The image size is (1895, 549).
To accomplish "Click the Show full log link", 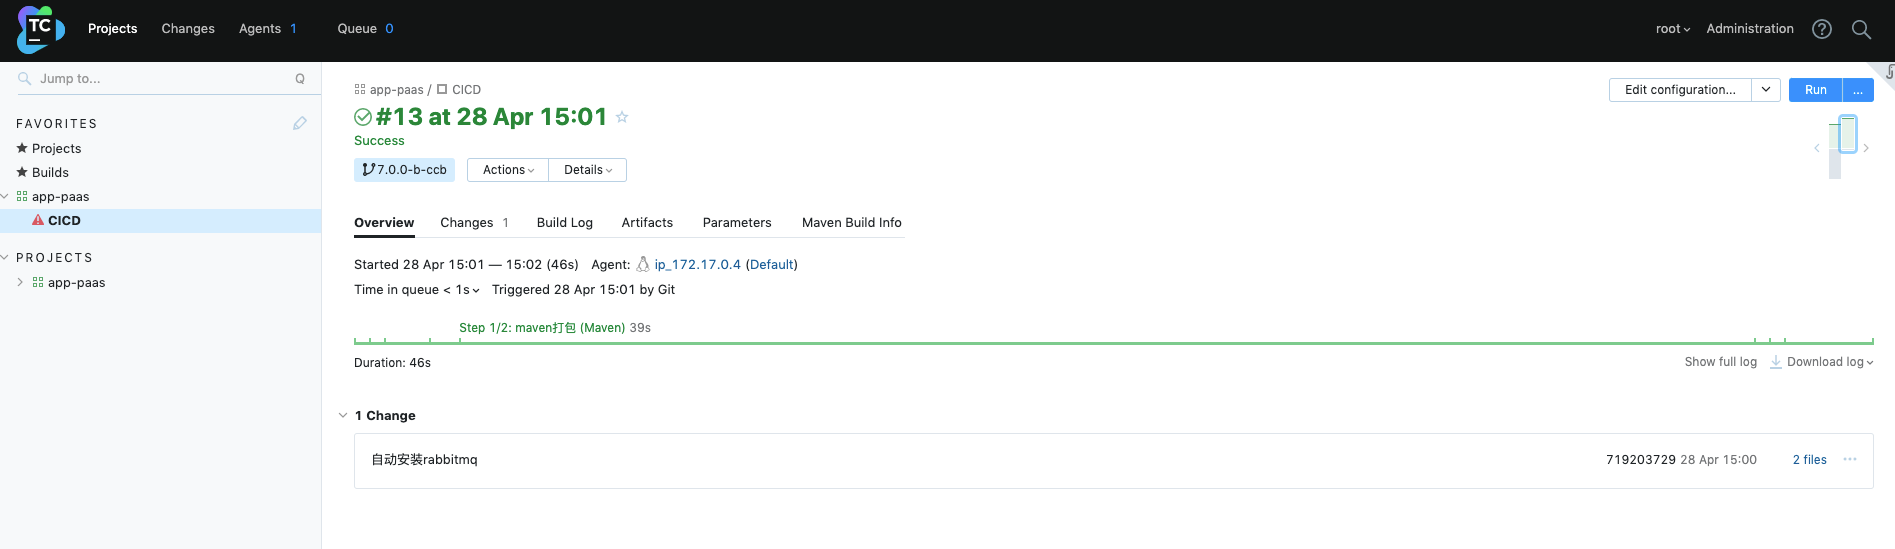I will tap(1720, 362).
